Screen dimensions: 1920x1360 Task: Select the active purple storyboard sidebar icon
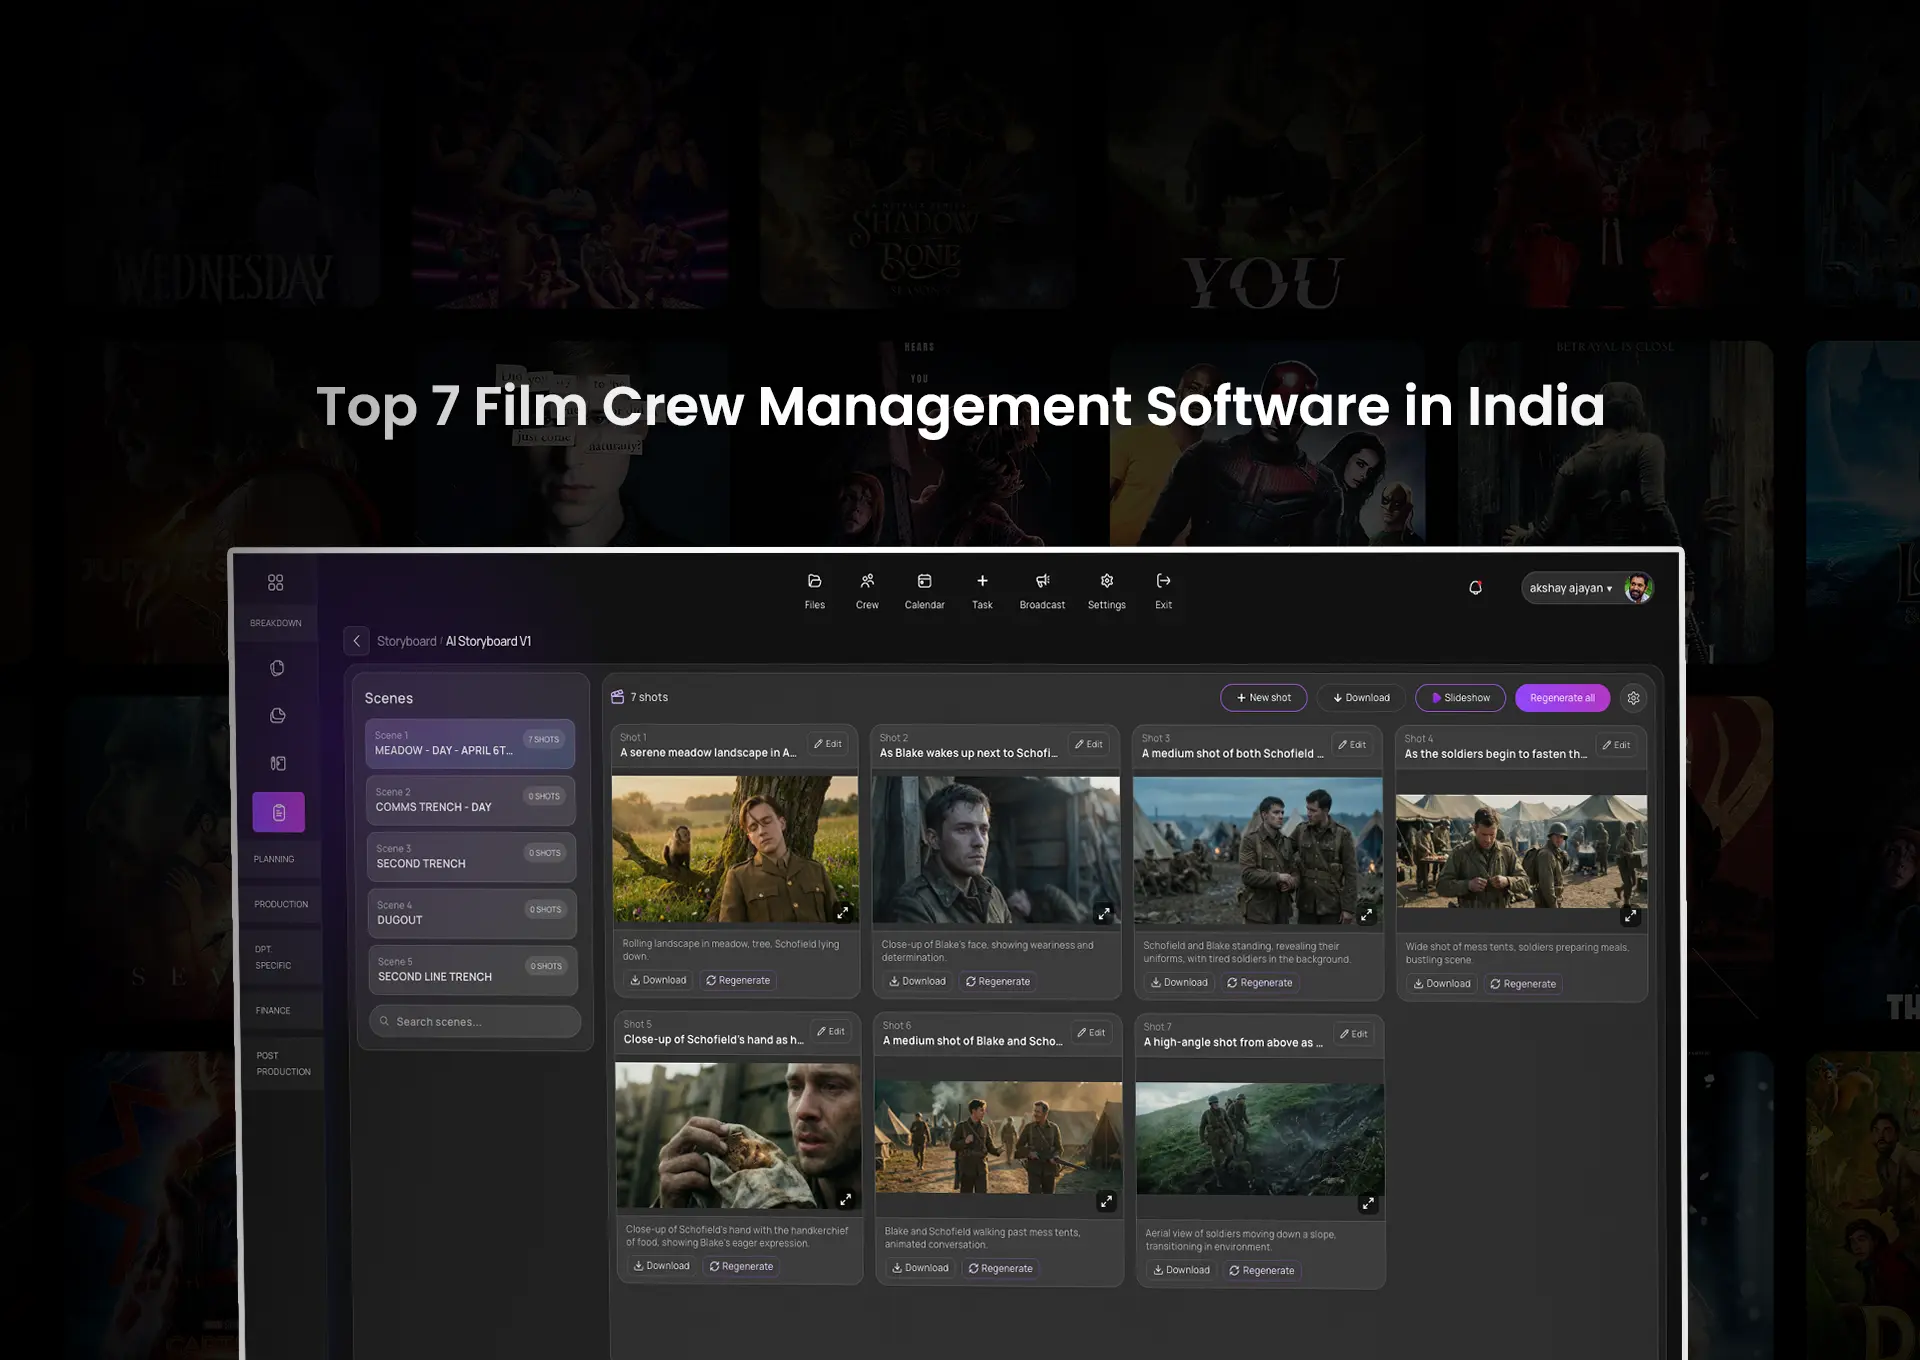[x=278, y=812]
